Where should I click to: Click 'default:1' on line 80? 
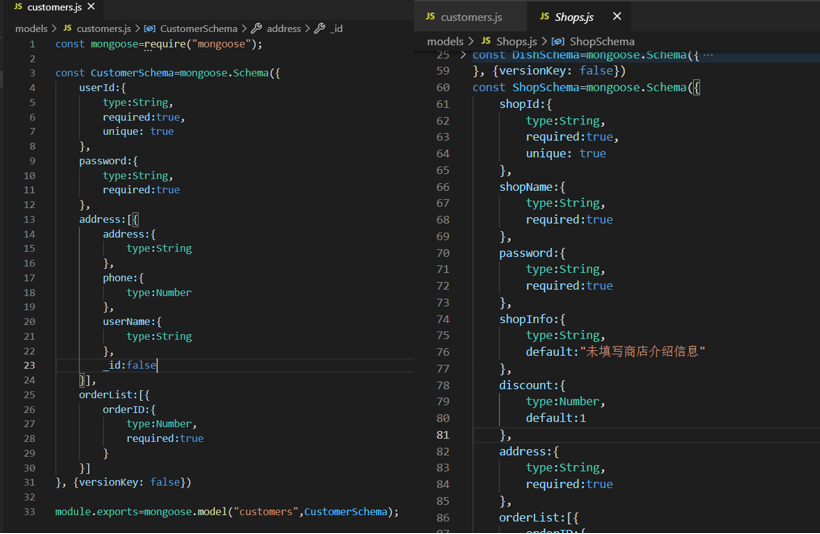pyautogui.click(x=556, y=418)
